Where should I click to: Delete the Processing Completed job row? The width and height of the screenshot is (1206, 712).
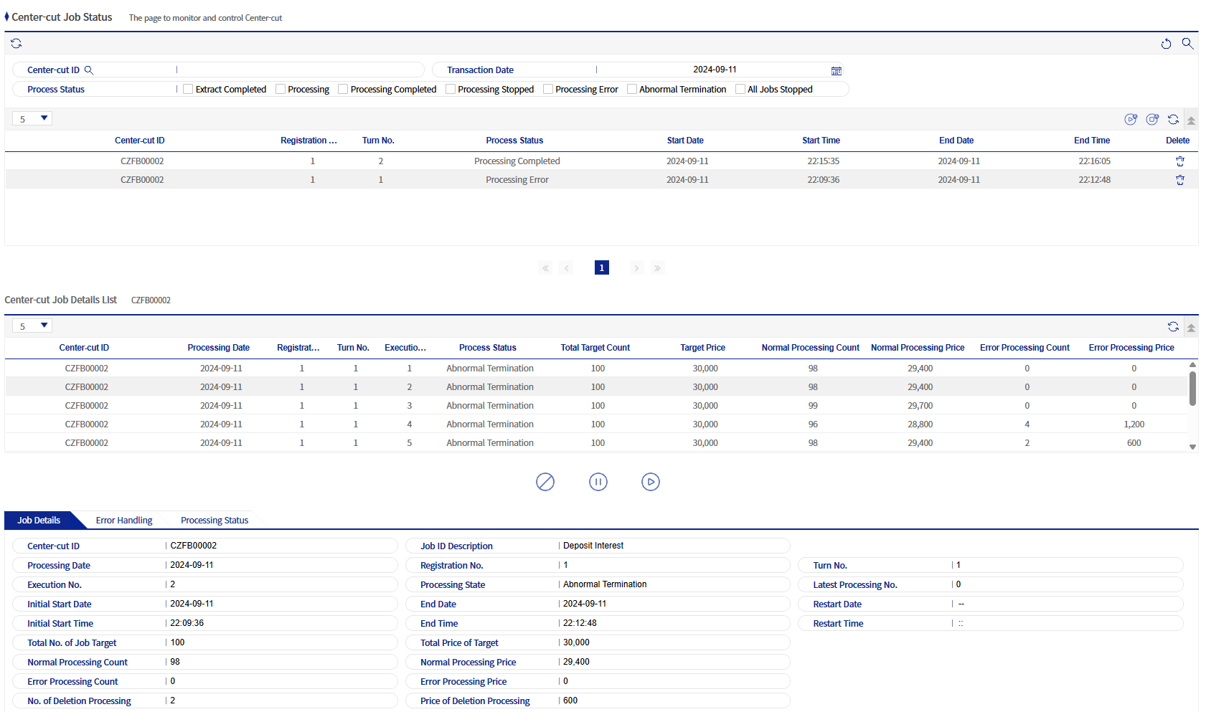[1180, 161]
